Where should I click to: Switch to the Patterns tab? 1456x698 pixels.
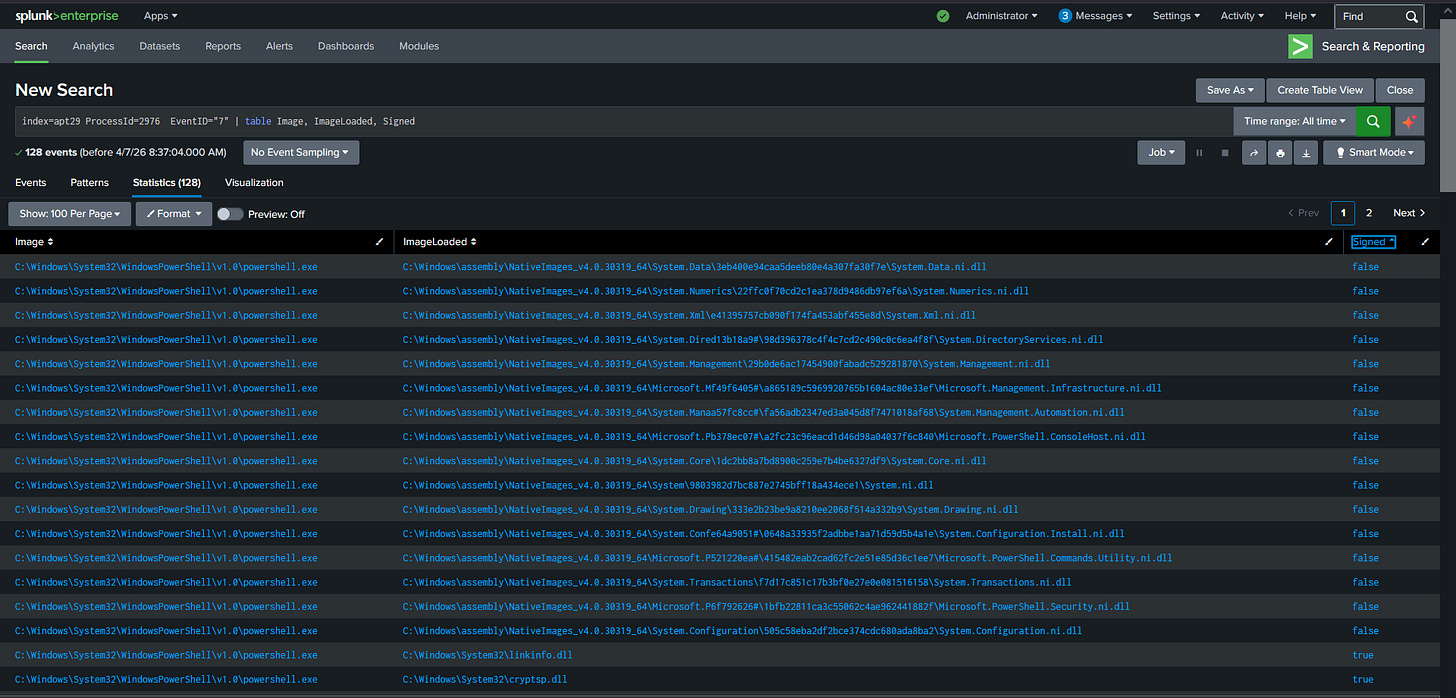89,183
